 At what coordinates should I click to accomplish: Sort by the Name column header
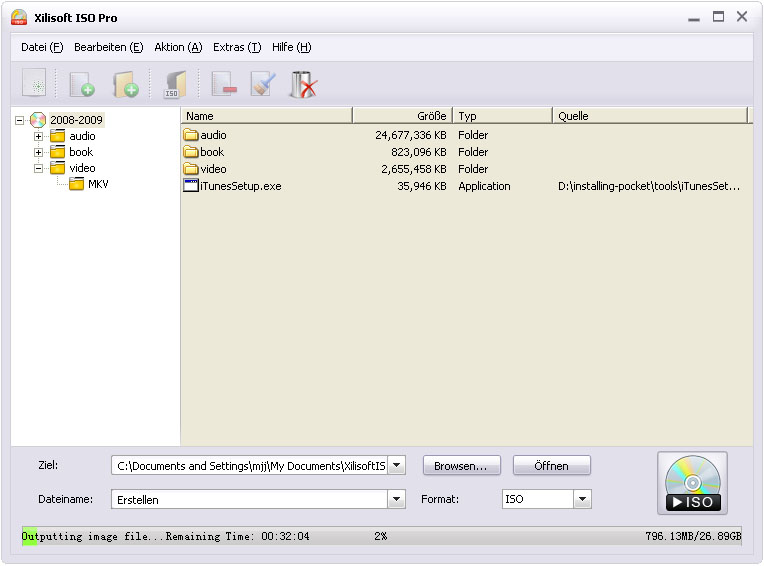(267, 116)
